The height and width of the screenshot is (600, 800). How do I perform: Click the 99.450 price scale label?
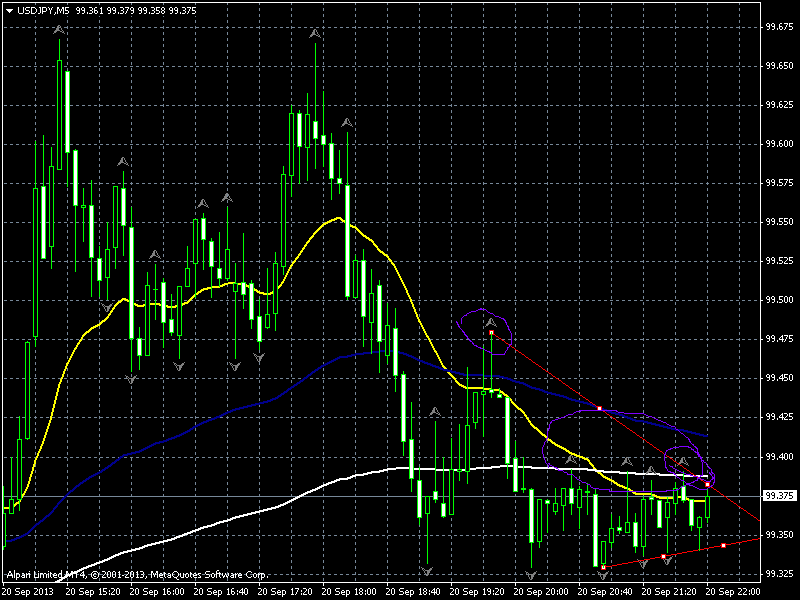point(780,378)
